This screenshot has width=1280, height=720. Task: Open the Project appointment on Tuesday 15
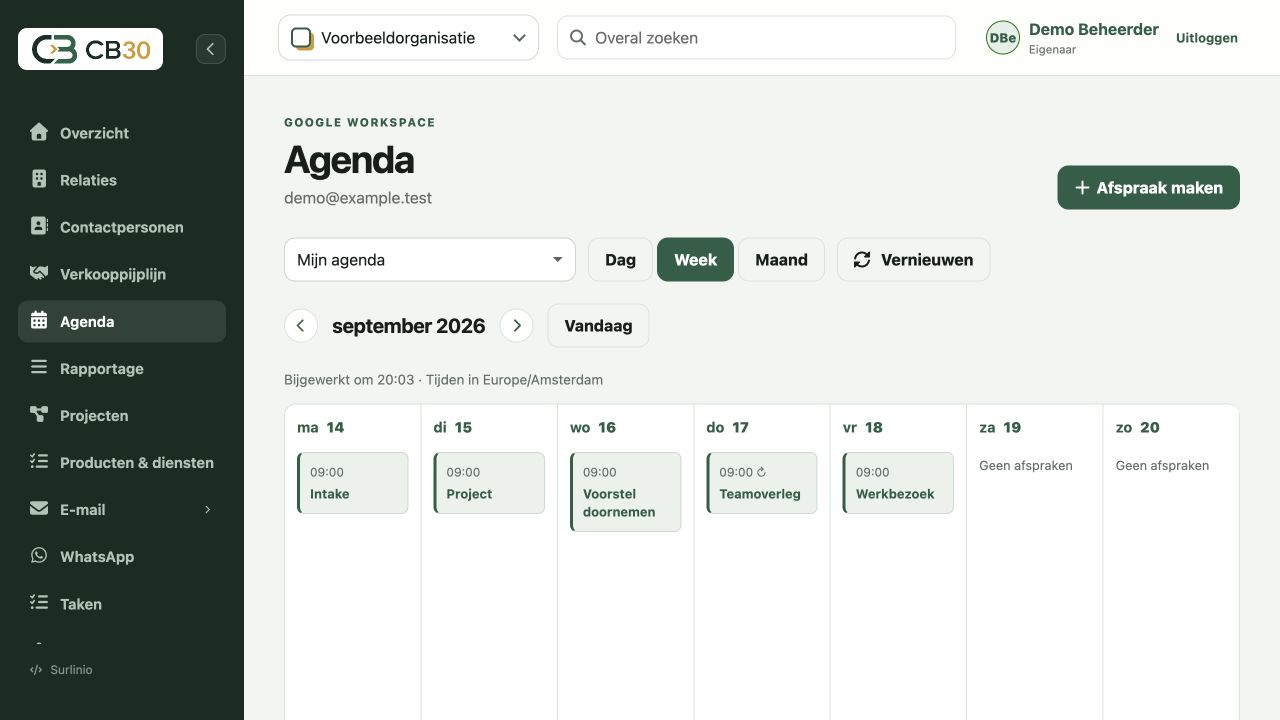click(x=489, y=483)
